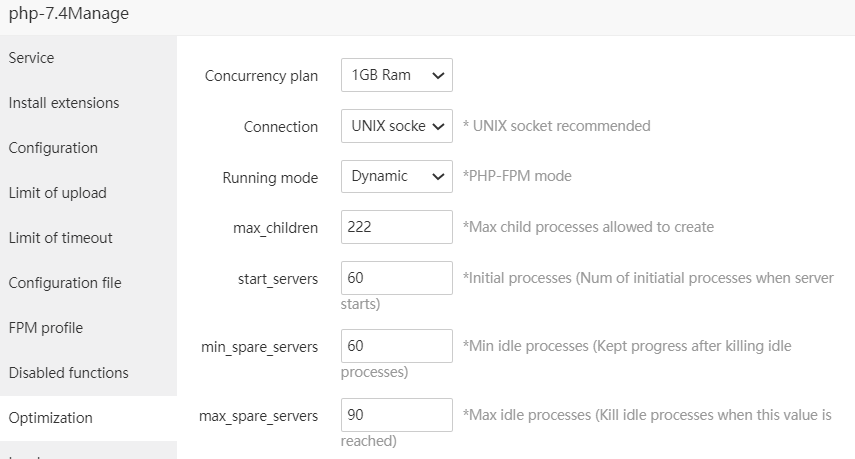
Task: Select the max_spare_servers input field
Action: click(x=396, y=415)
